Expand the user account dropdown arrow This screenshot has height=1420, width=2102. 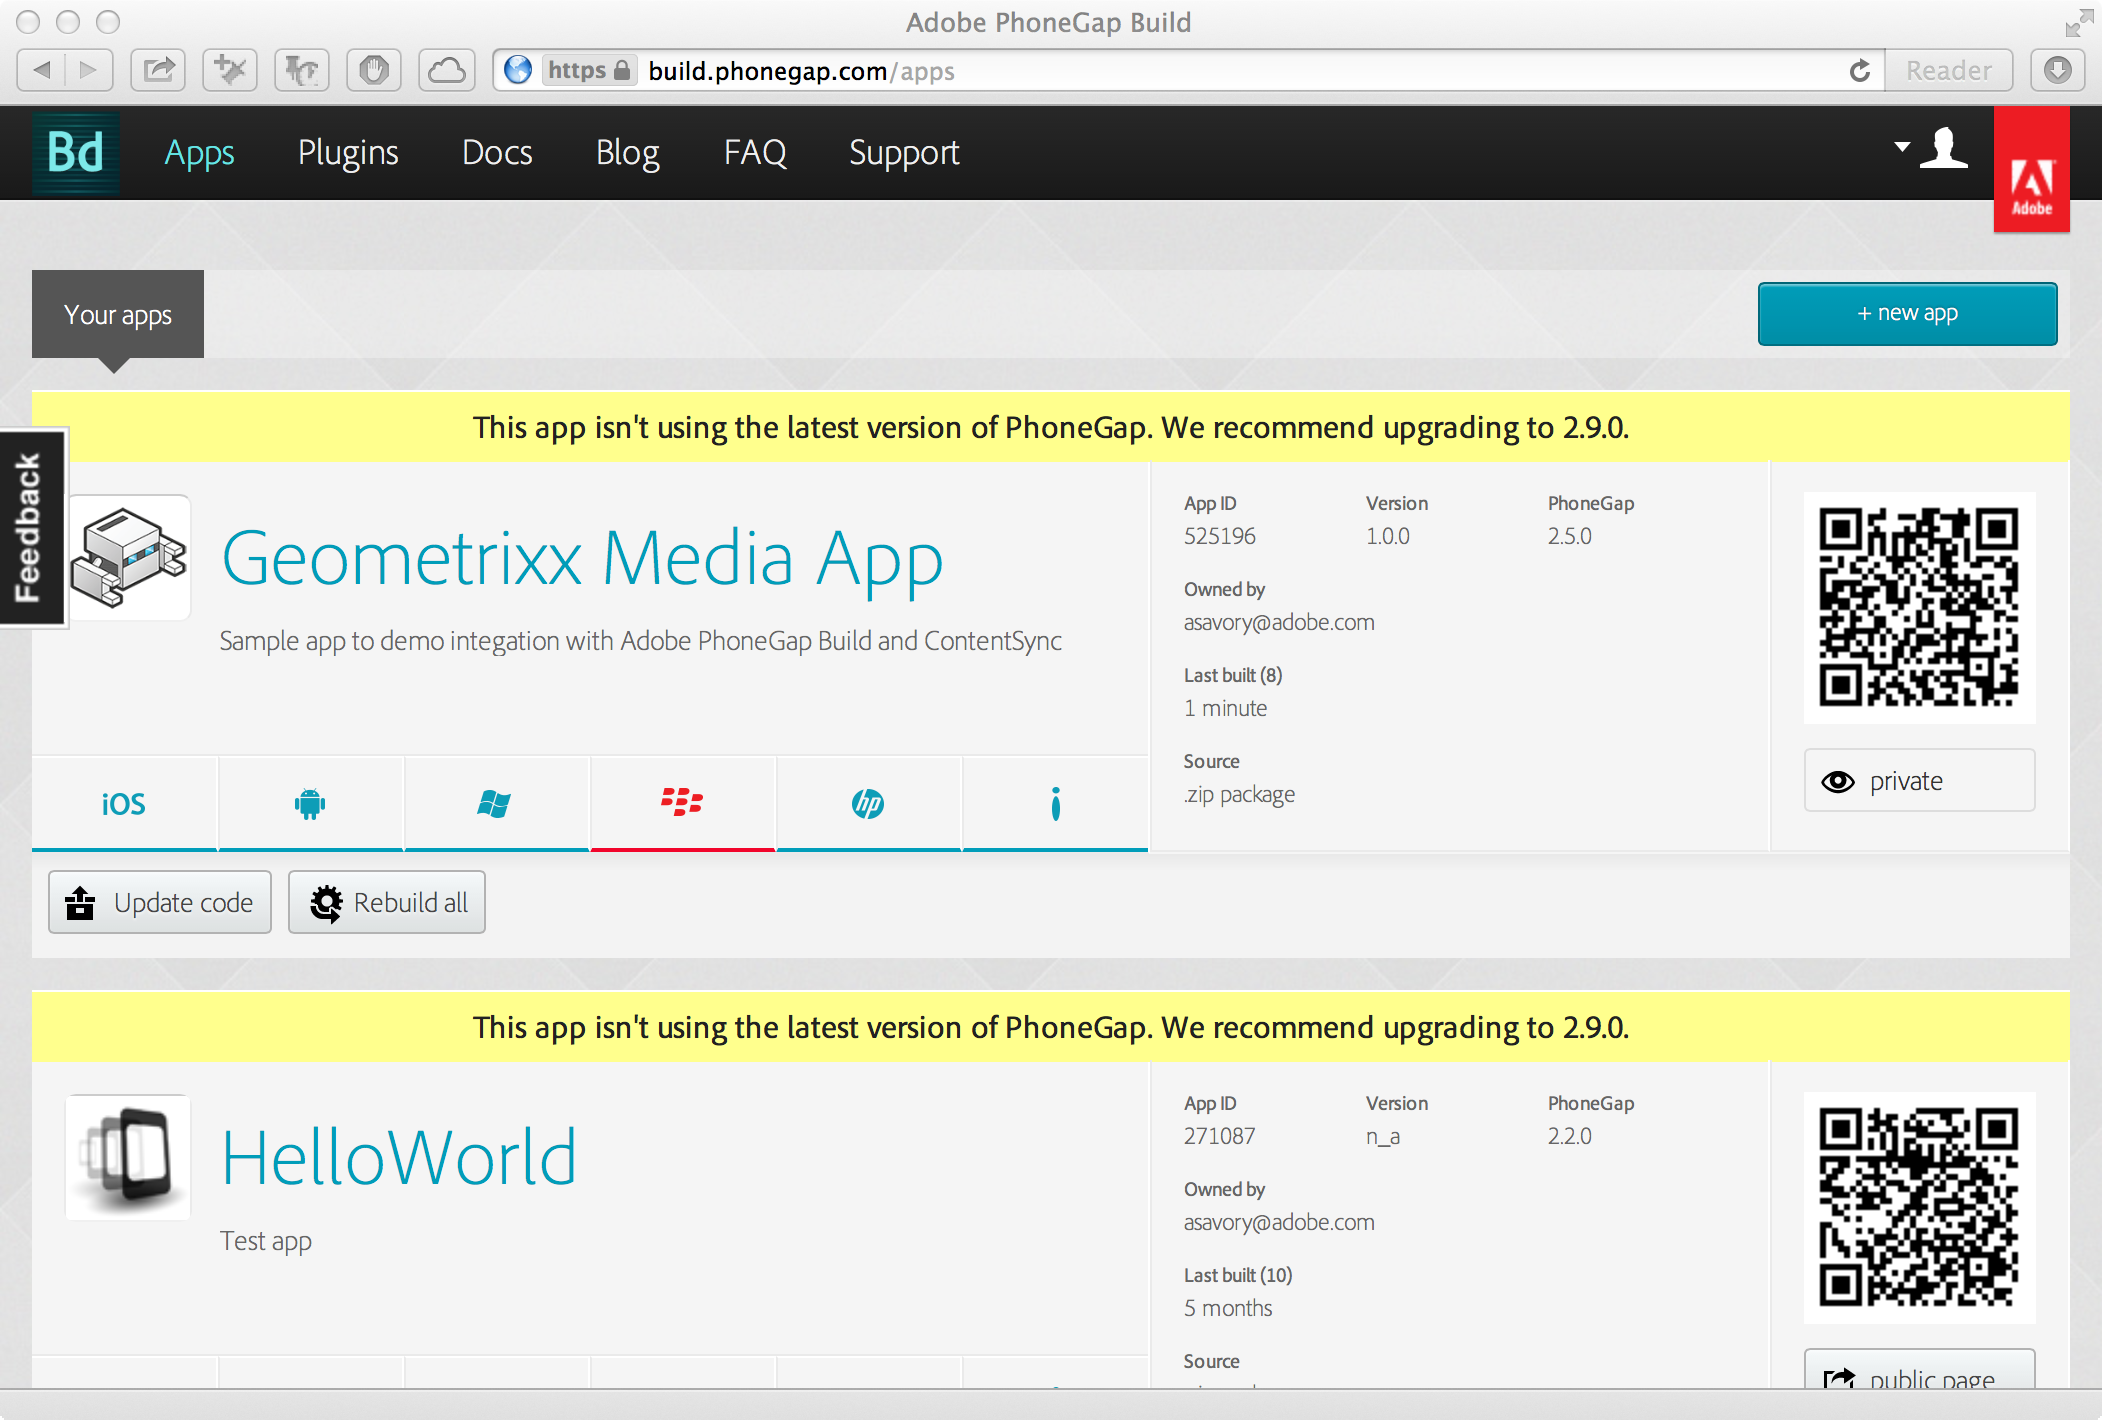(x=1902, y=147)
